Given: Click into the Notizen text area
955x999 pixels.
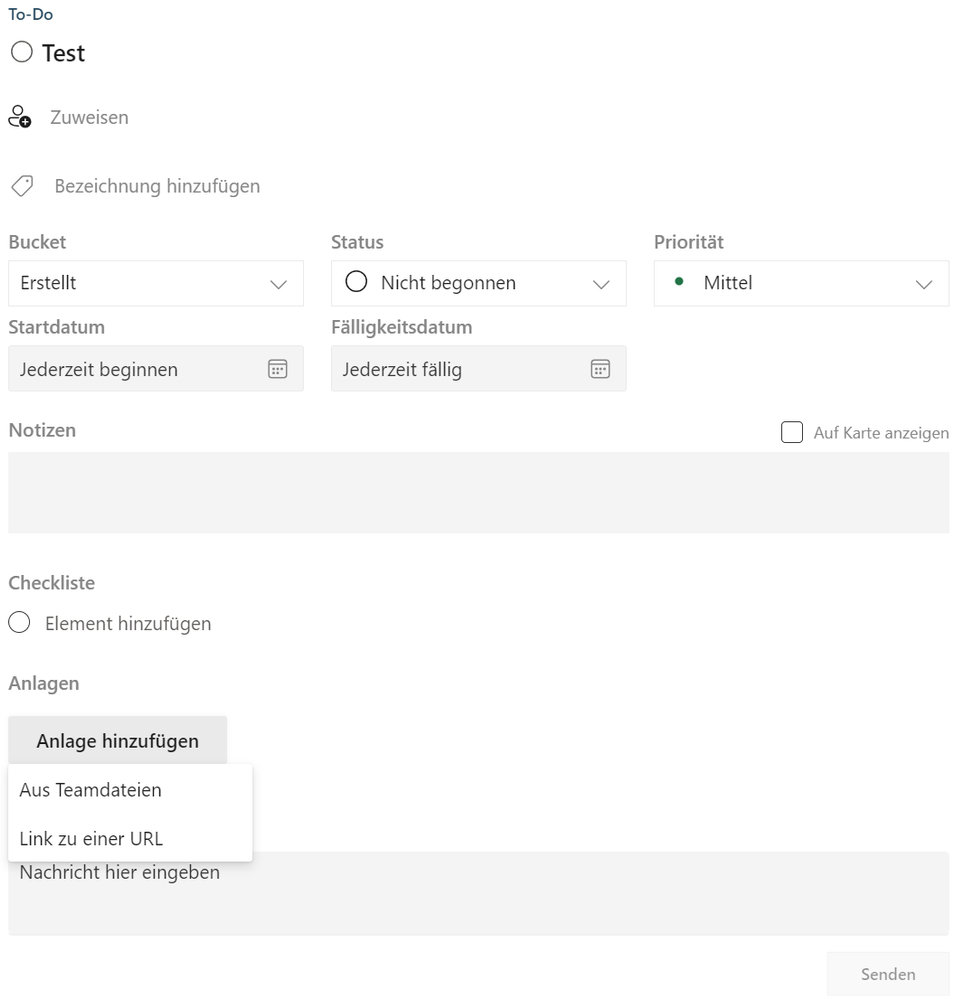Looking at the screenshot, I should click(478, 492).
